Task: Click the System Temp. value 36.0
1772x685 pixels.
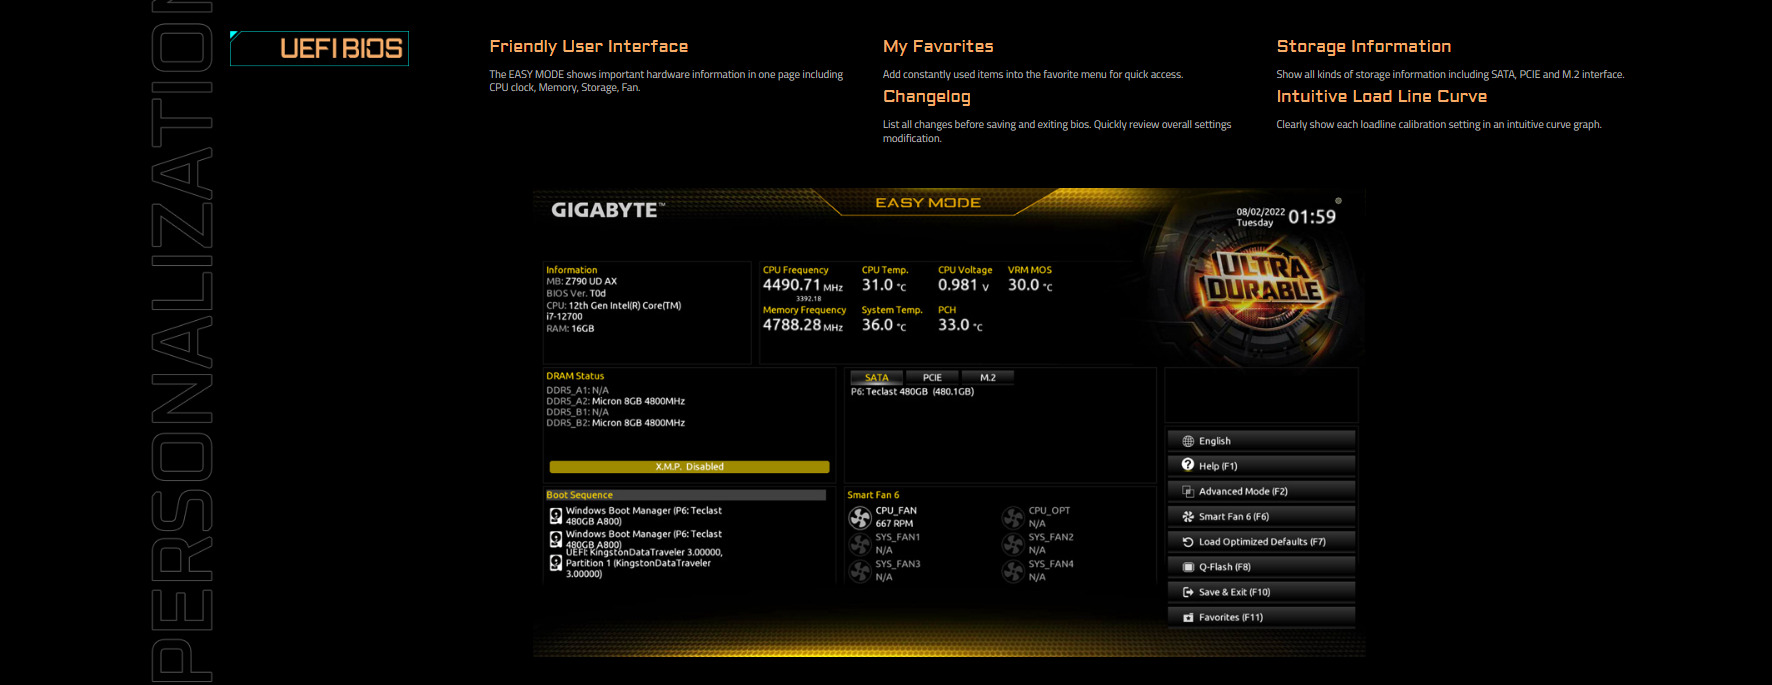Action: [x=884, y=325]
